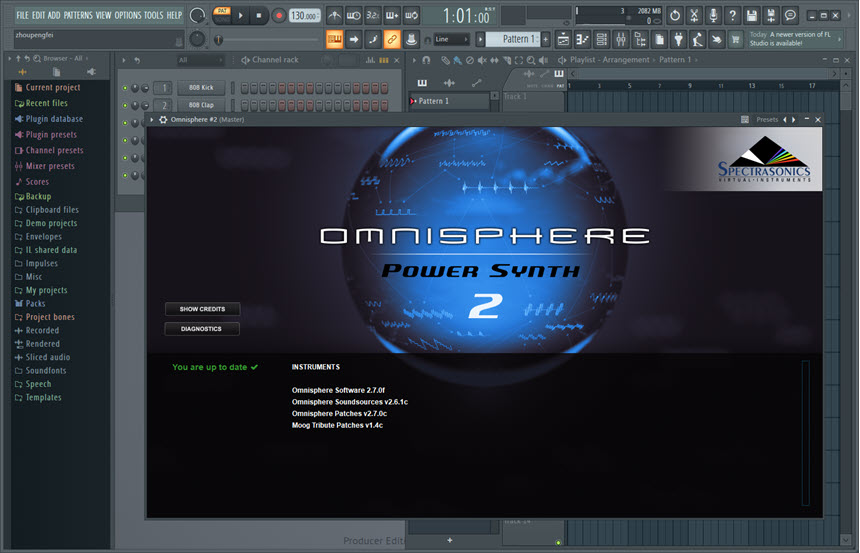
Task: Open the PATTERNS menu
Action: (x=78, y=15)
